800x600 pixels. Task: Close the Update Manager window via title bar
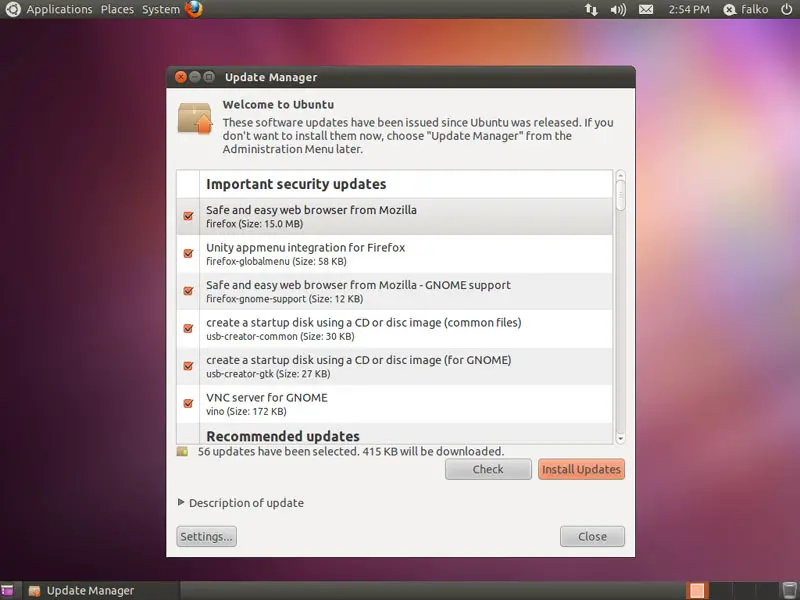click(x=181, y=77)
